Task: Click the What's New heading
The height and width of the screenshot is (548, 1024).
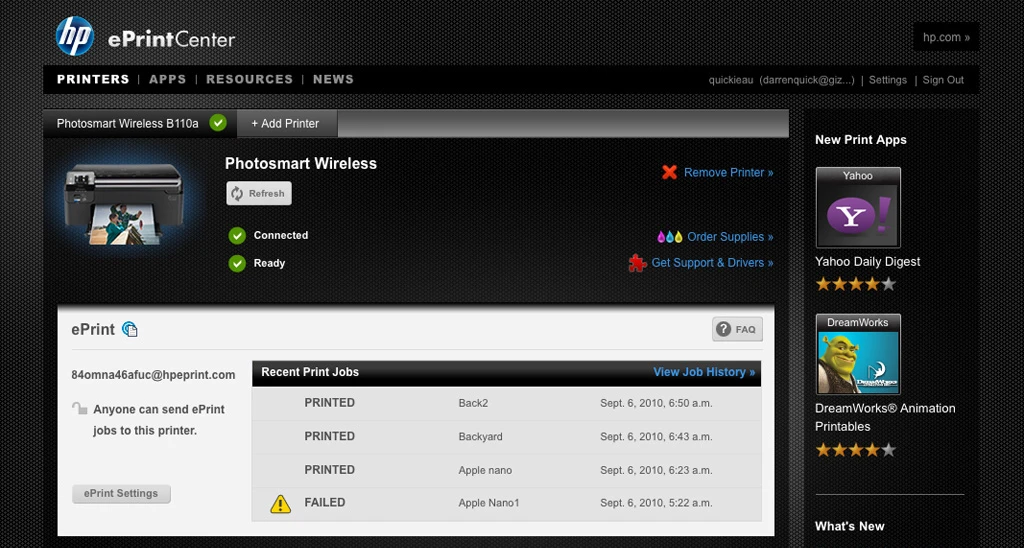Action: 850,526
